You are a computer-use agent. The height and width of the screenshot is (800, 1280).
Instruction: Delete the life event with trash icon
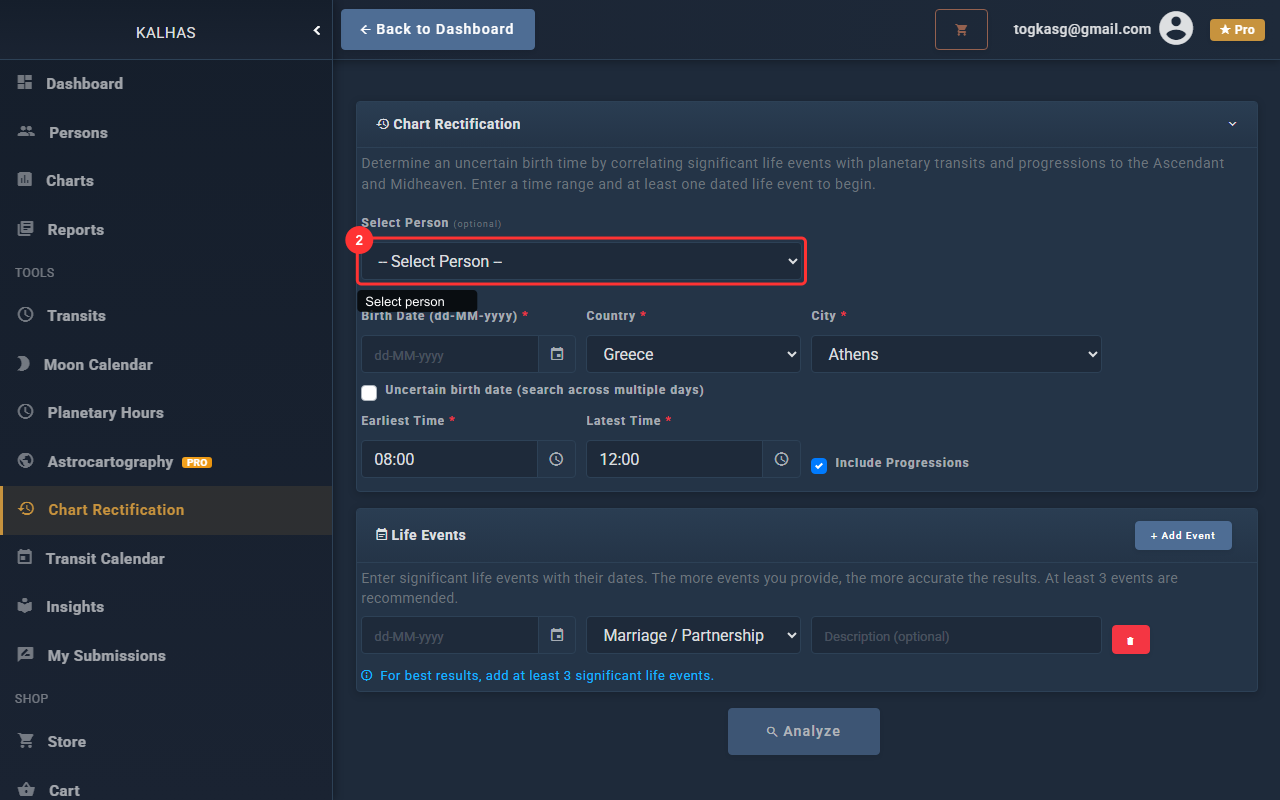(x=1130, y=640)
